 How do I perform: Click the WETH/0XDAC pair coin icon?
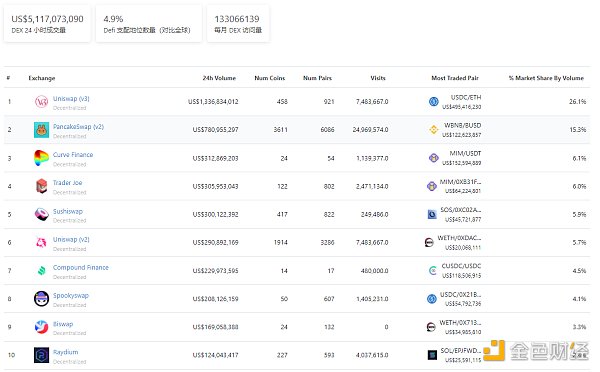(x=429, y=242)
